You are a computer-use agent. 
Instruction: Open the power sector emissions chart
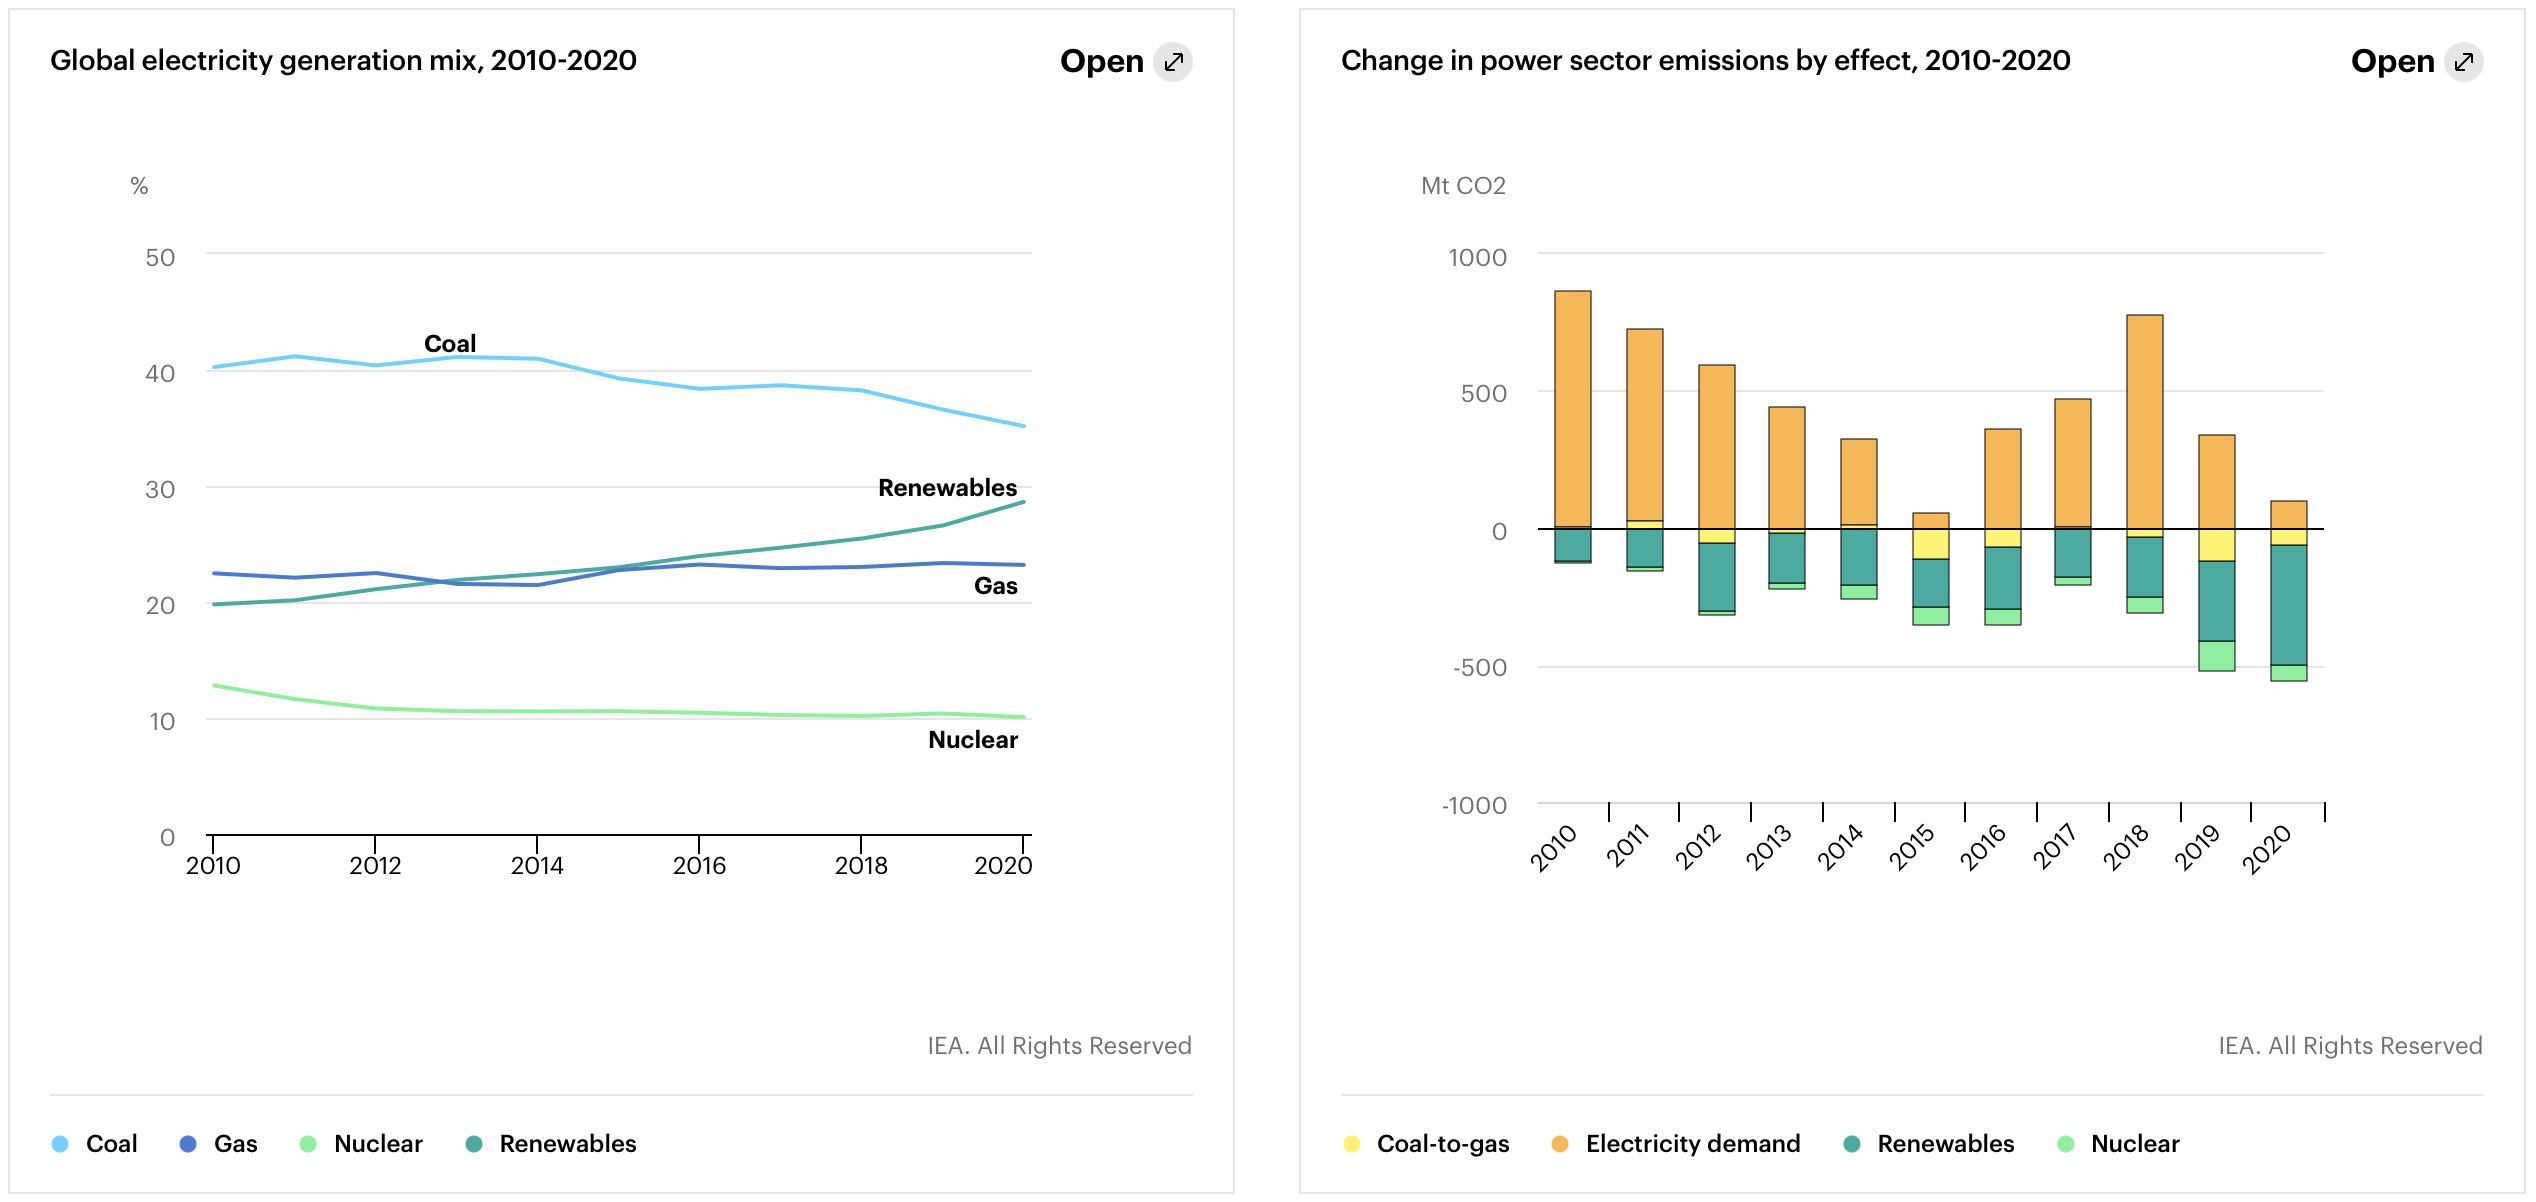pyautogui.click(x=2392, y=62)
